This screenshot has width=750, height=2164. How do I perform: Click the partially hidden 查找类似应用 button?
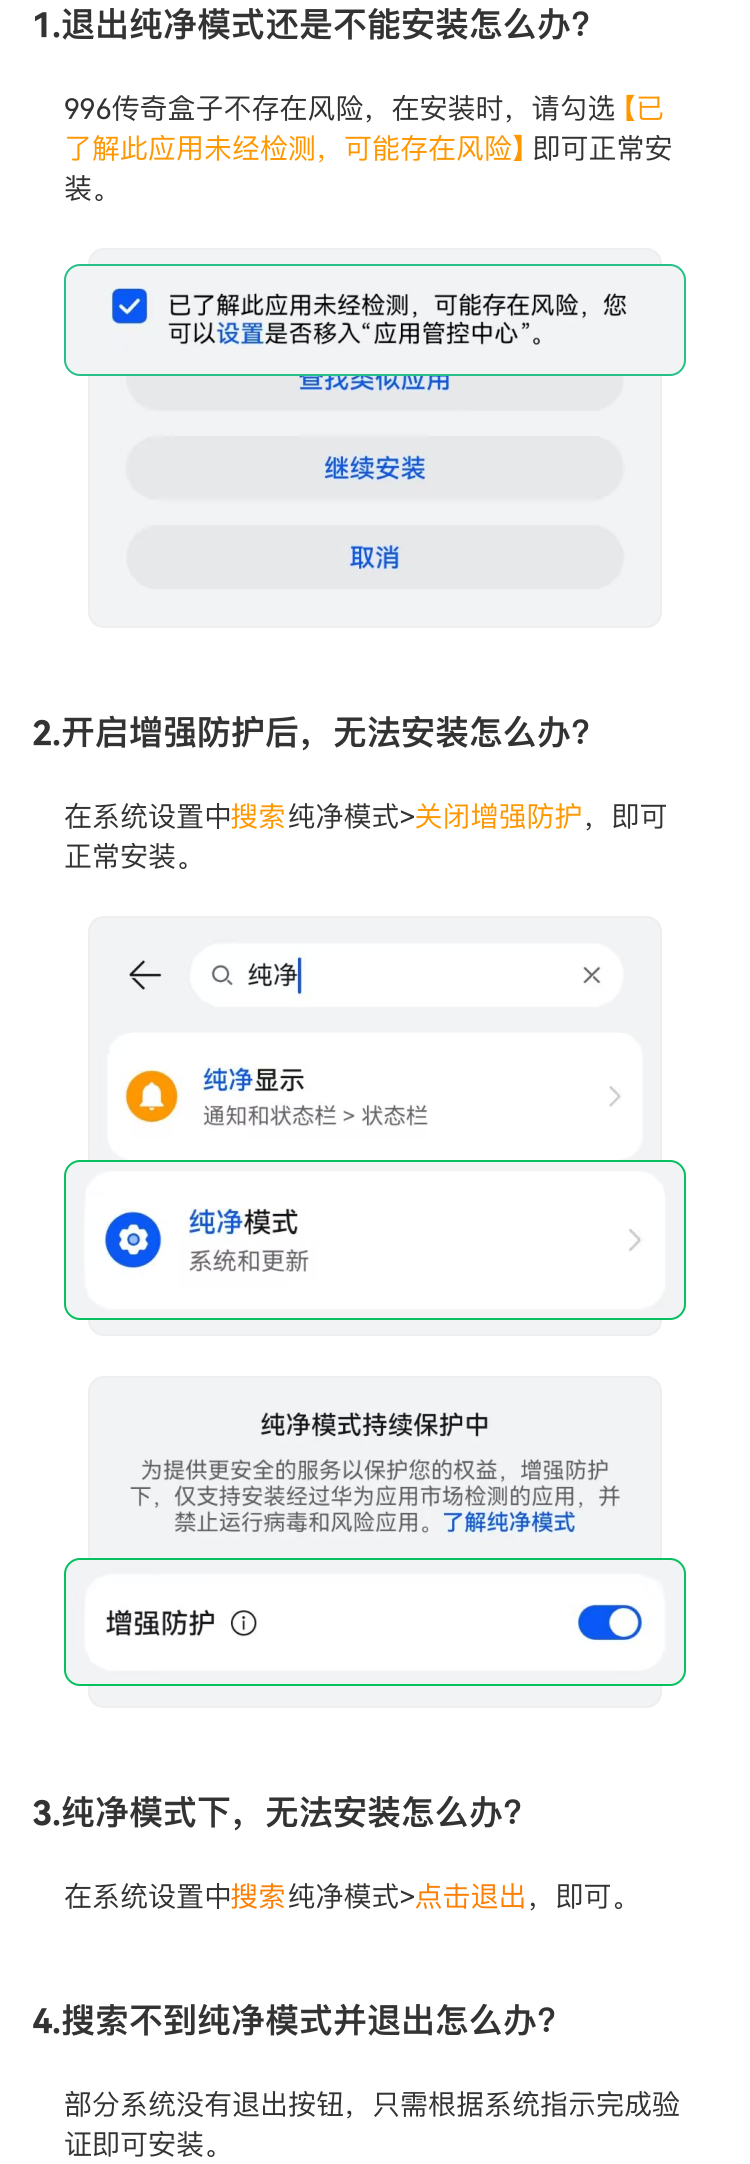tap(374, 386)
